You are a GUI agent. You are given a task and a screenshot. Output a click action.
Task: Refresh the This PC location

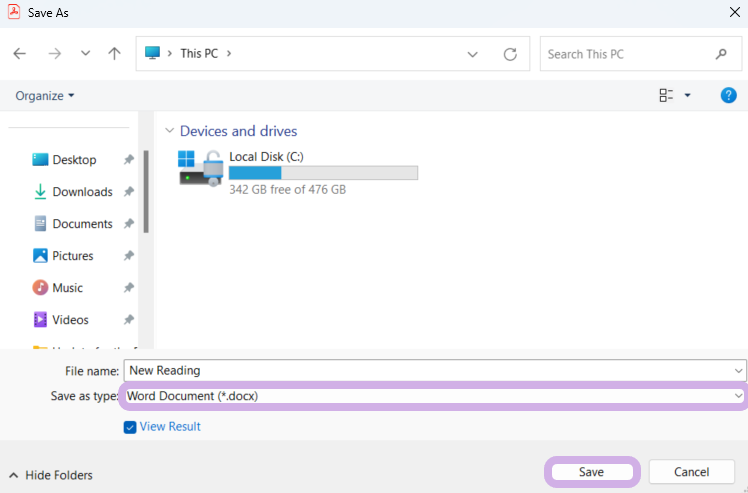[x=510, y=54]
